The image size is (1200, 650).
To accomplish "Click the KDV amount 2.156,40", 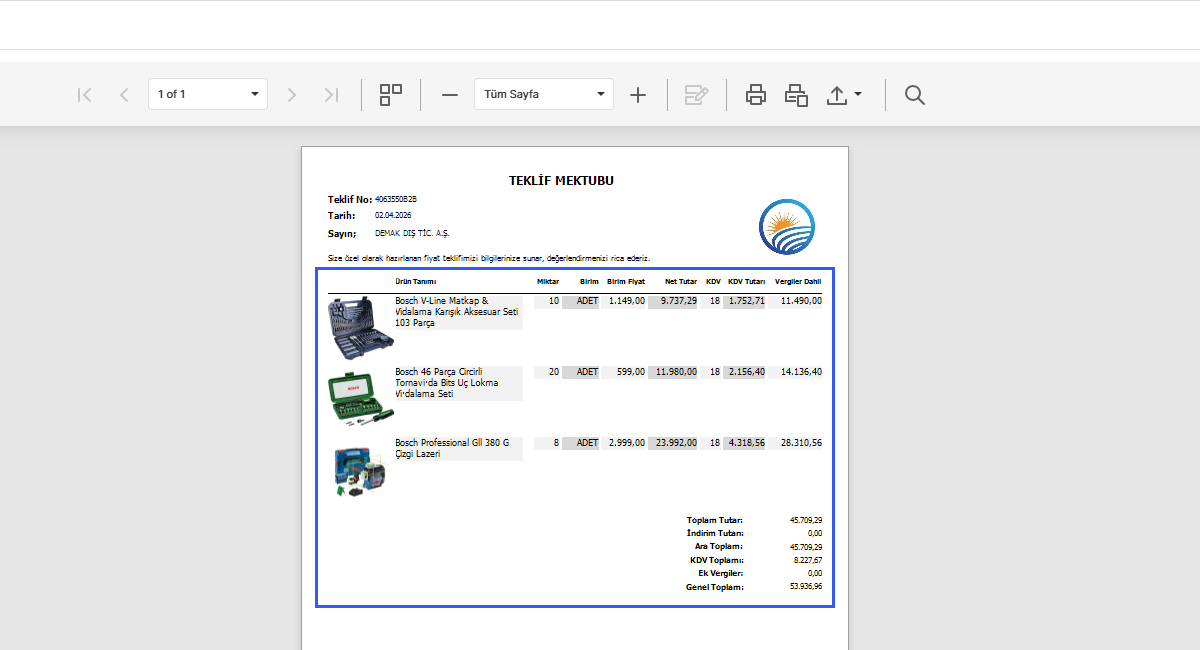I will (746, 372).
